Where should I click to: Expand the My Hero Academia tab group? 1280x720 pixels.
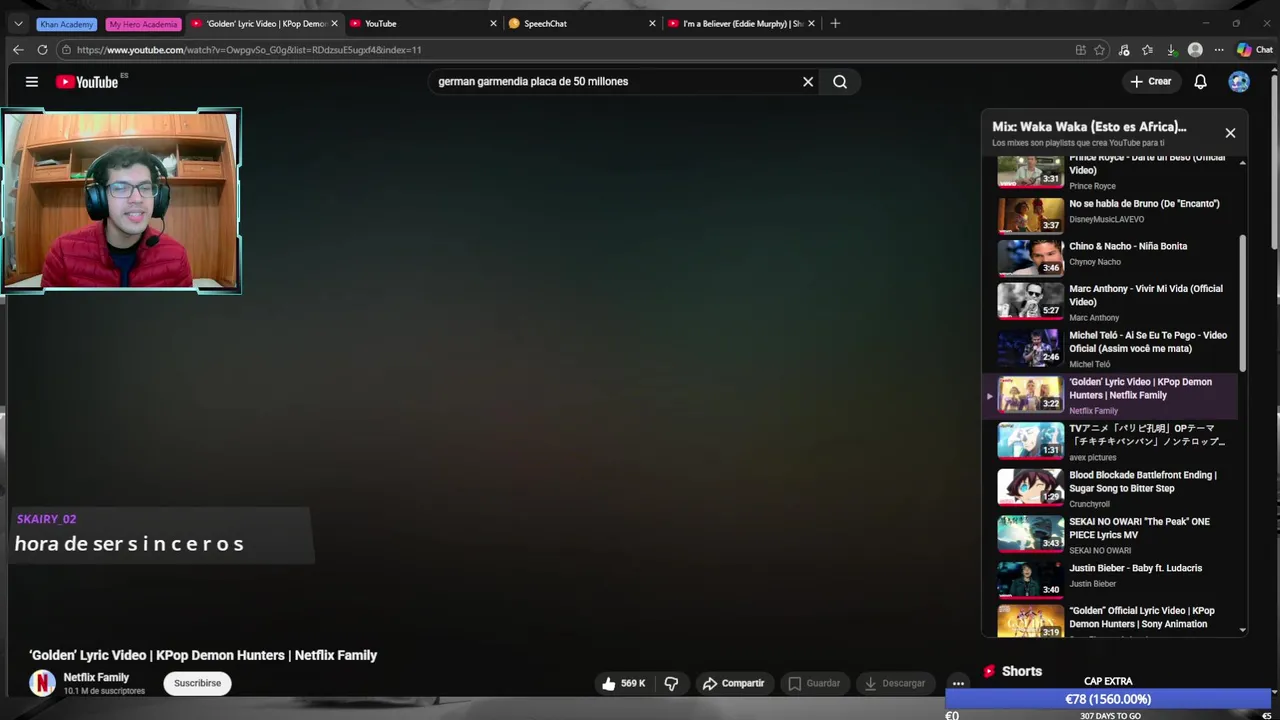point(143,24)
